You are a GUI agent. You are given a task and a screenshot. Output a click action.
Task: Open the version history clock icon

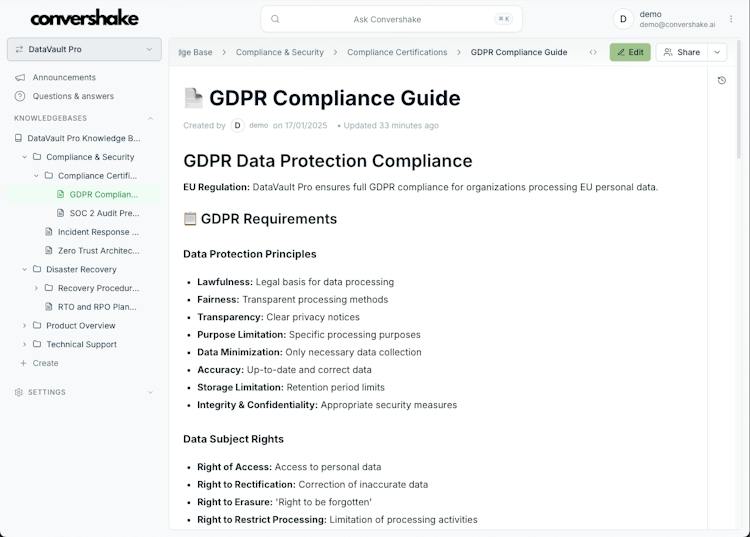click(721, 80)
